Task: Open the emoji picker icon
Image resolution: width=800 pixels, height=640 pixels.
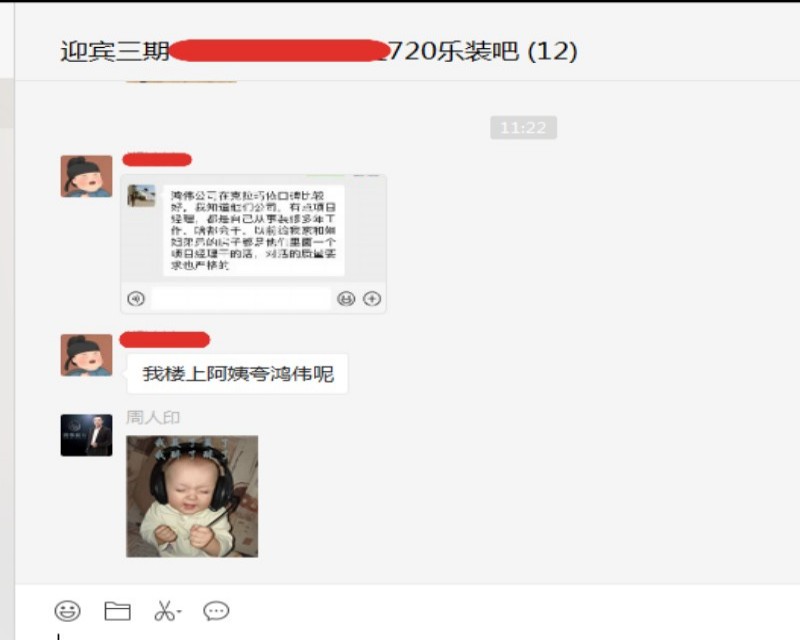Action: pyautogui.click(x=67, y=611)
